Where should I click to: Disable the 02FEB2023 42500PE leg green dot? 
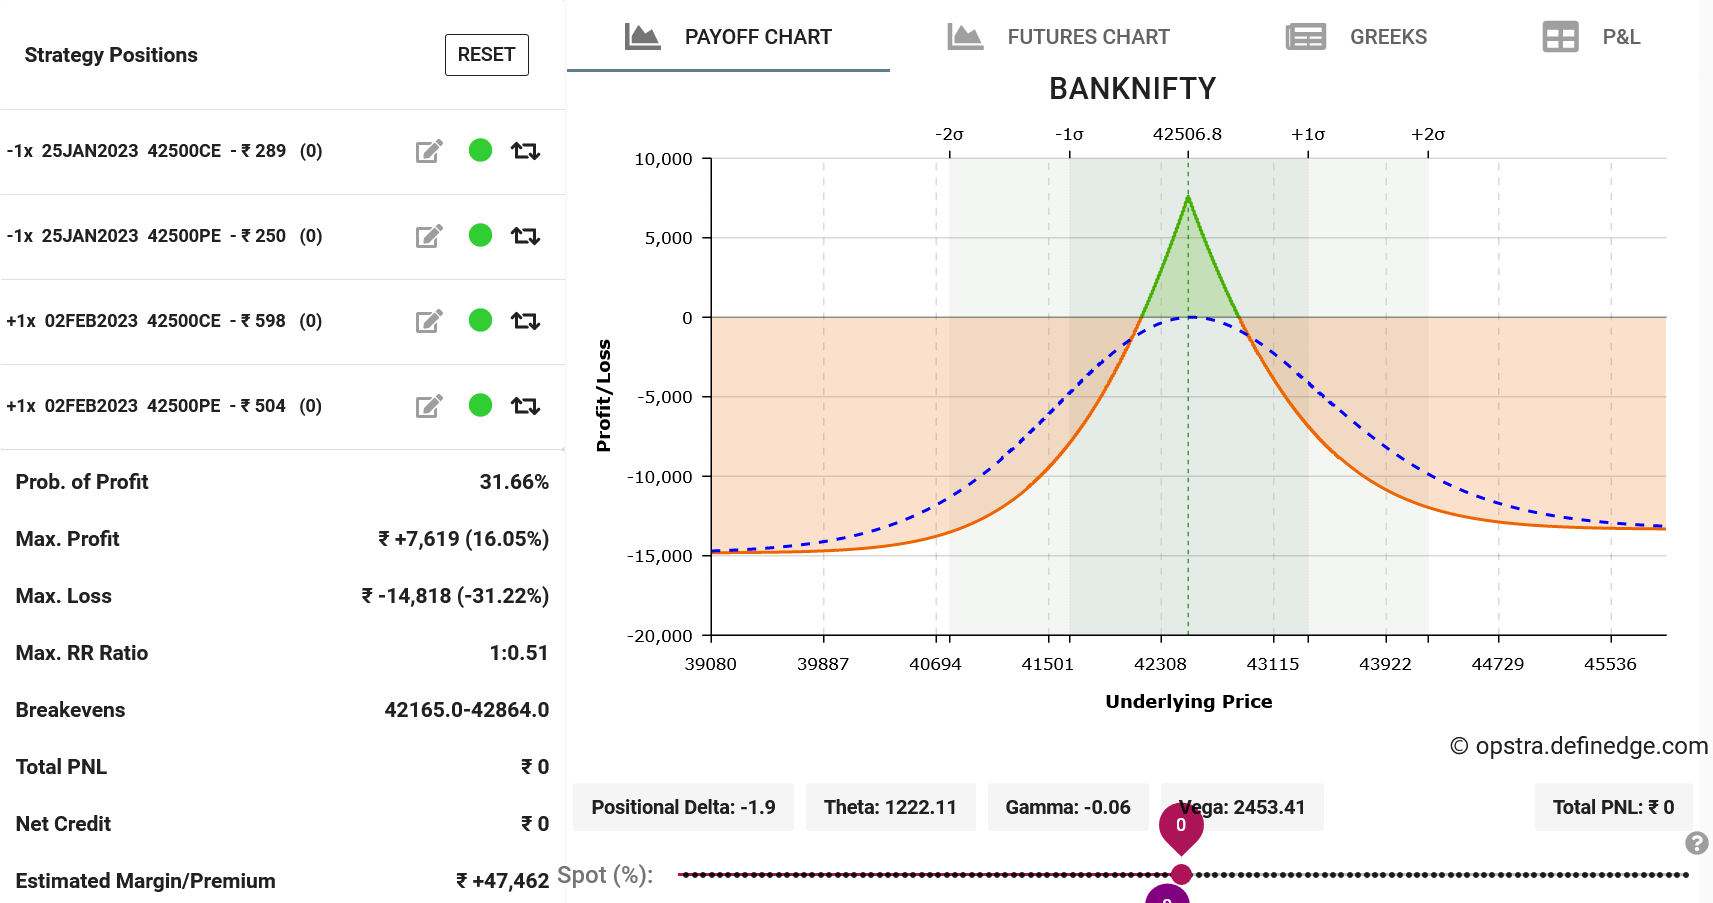coord(480,405)
